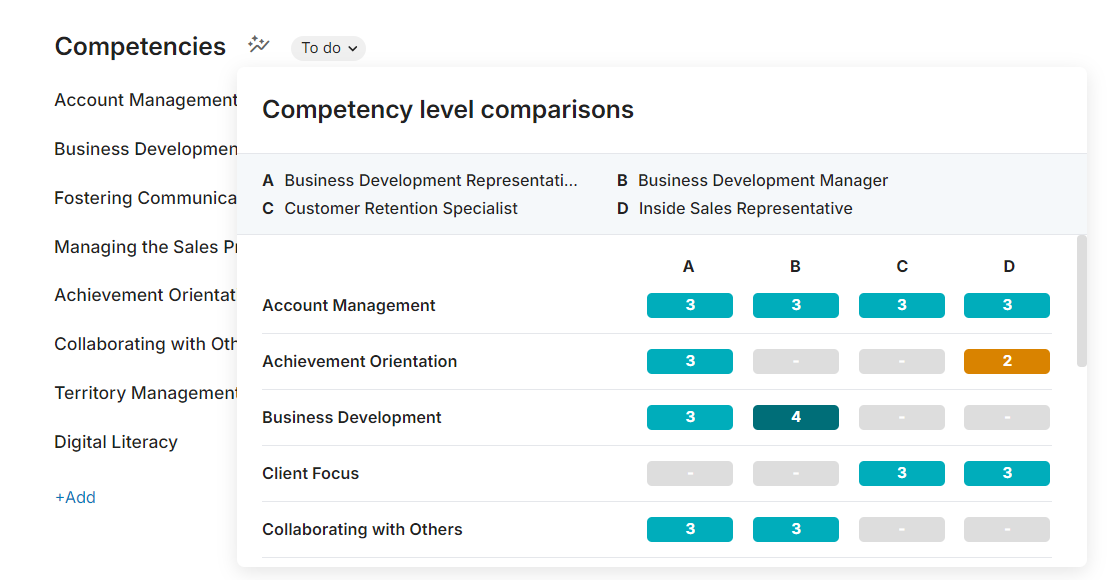Click the Competency level comparisons panel title
The height and width of the screenshot is (580, 1109).
[447, 110]
